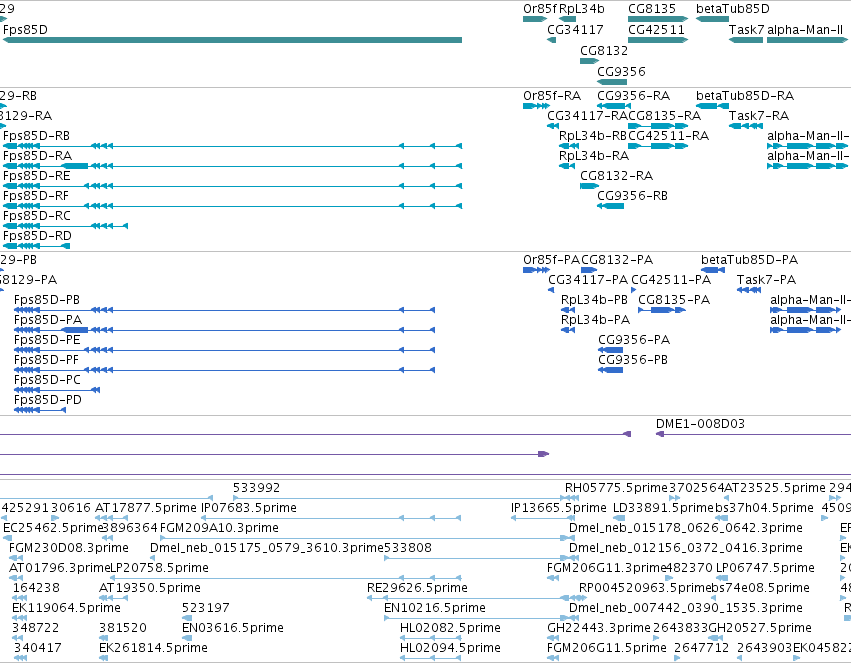Viewport: 851px width, 663px height.
Task: Click the CG8135-PA protein label
Action: 674,300
